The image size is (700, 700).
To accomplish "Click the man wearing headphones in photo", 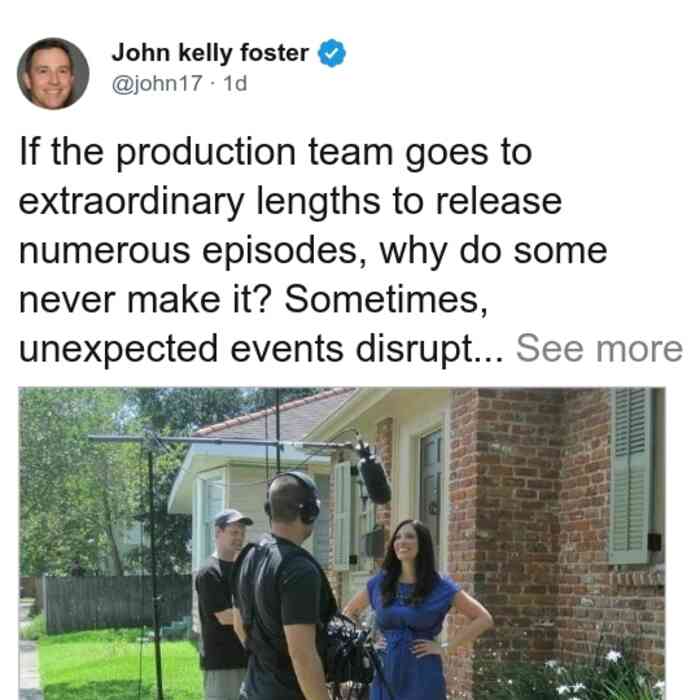I will [x=286, y=589].
